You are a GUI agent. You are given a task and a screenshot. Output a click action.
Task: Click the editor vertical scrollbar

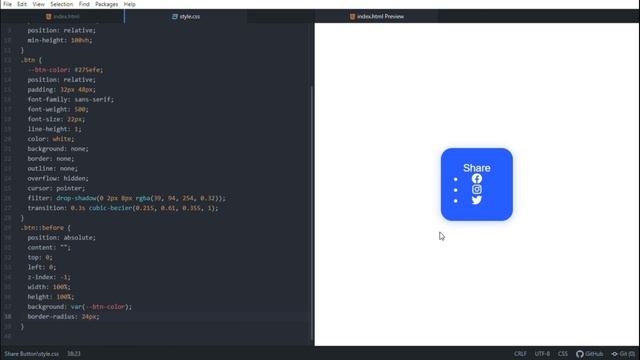tap(312, 212)
